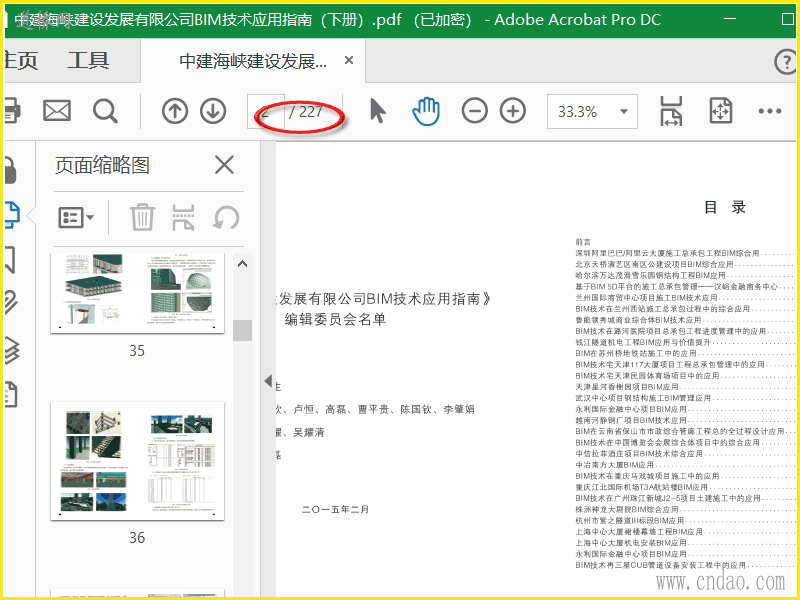The image size is (800, 600).
Task: Zoom out with minus button
Action: click(474, 111)
